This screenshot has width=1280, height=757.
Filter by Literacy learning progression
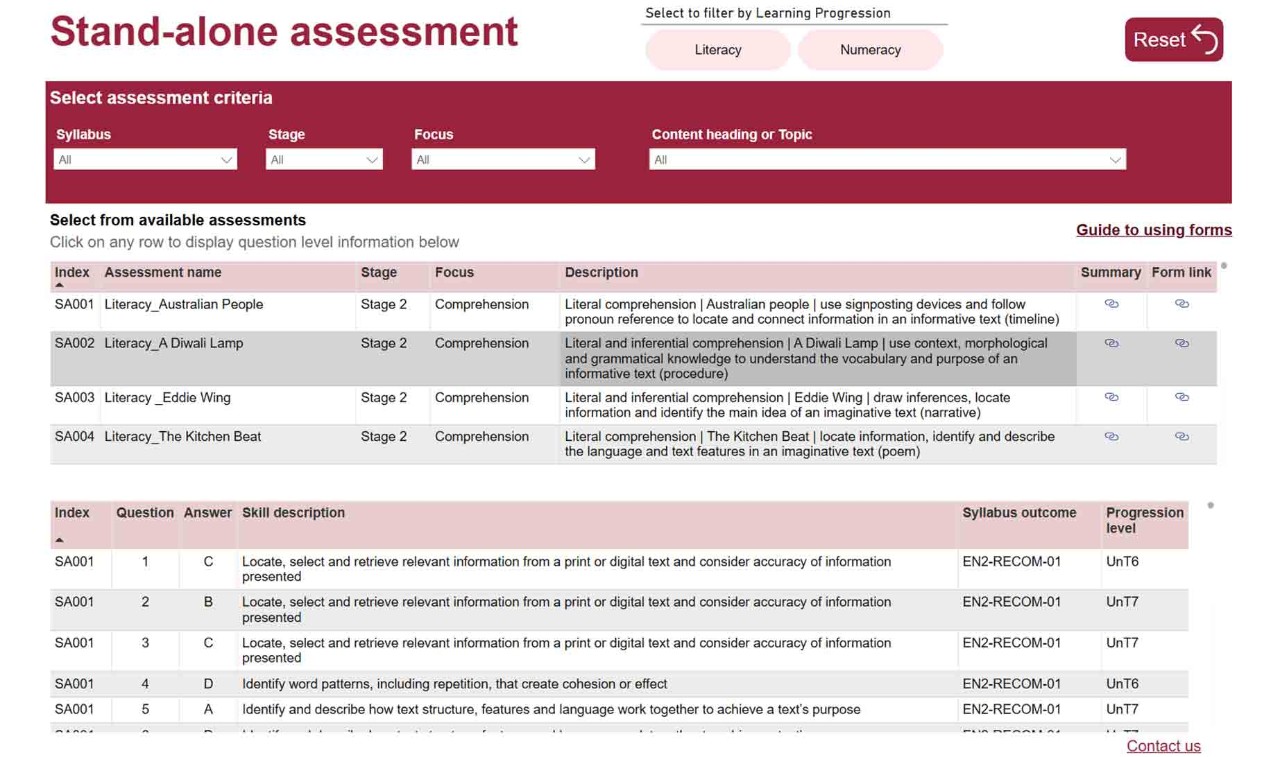click(x=718, y=50)
